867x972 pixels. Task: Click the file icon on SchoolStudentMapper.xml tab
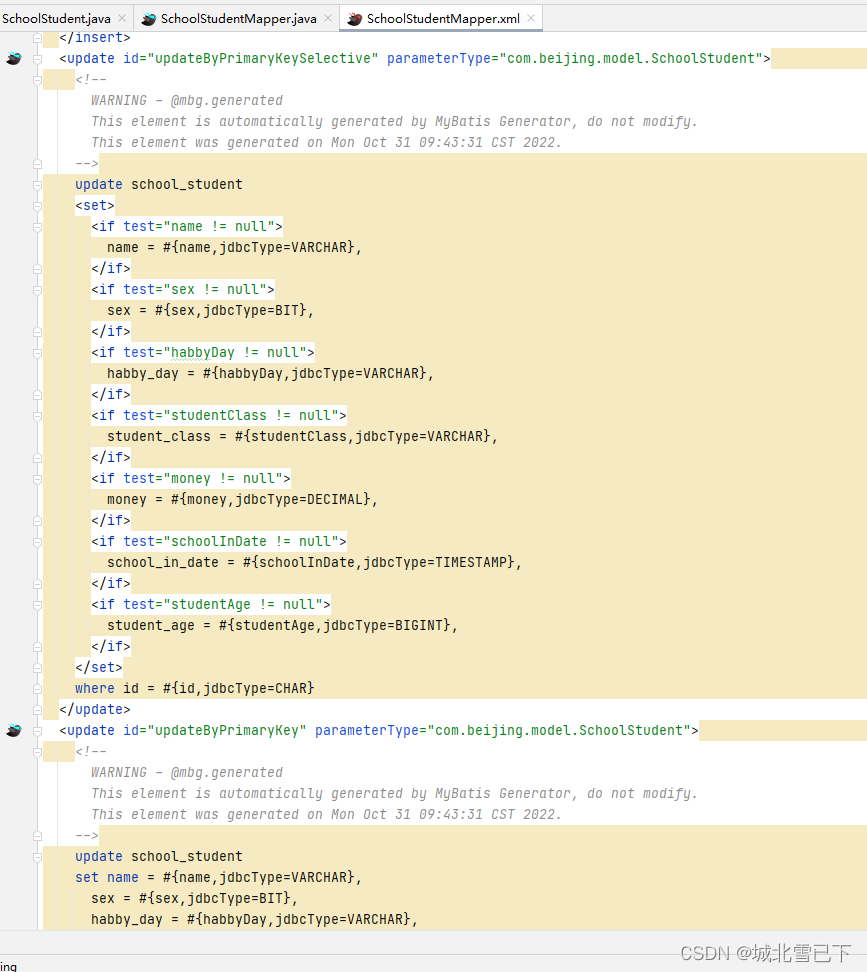click(x=352, y=17)
